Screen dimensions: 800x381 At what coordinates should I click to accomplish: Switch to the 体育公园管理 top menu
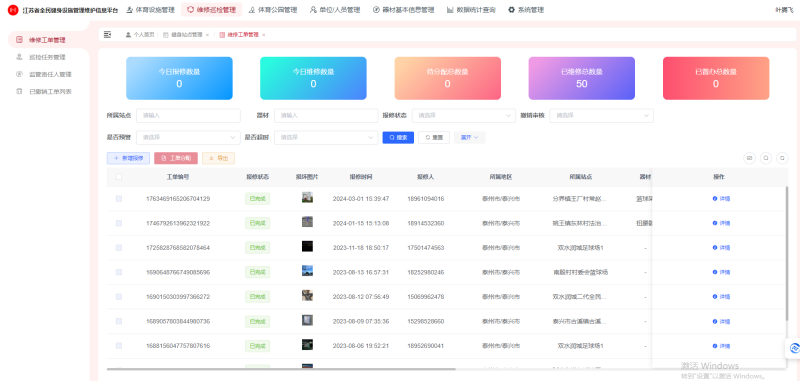tap(272, 10)
